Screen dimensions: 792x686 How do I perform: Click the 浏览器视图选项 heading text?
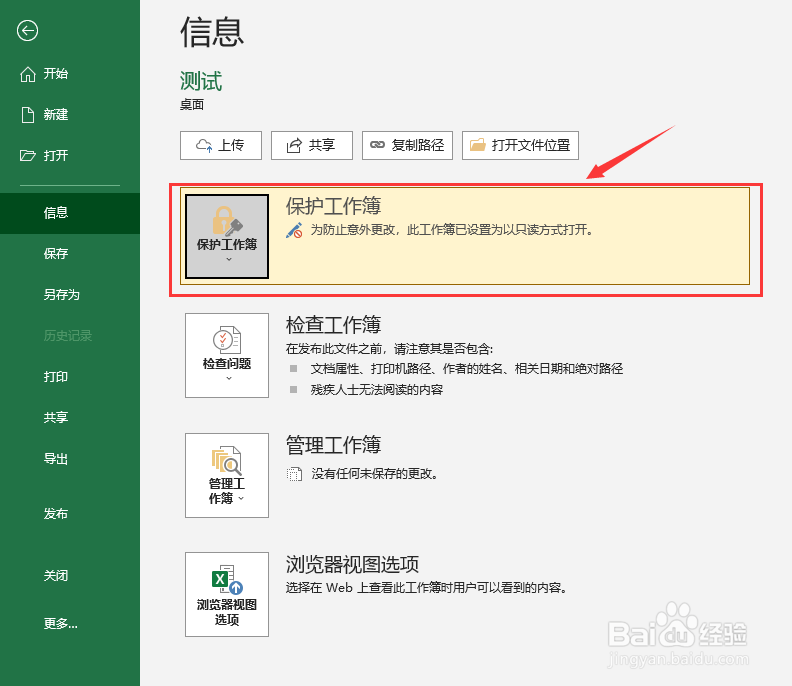353,564
